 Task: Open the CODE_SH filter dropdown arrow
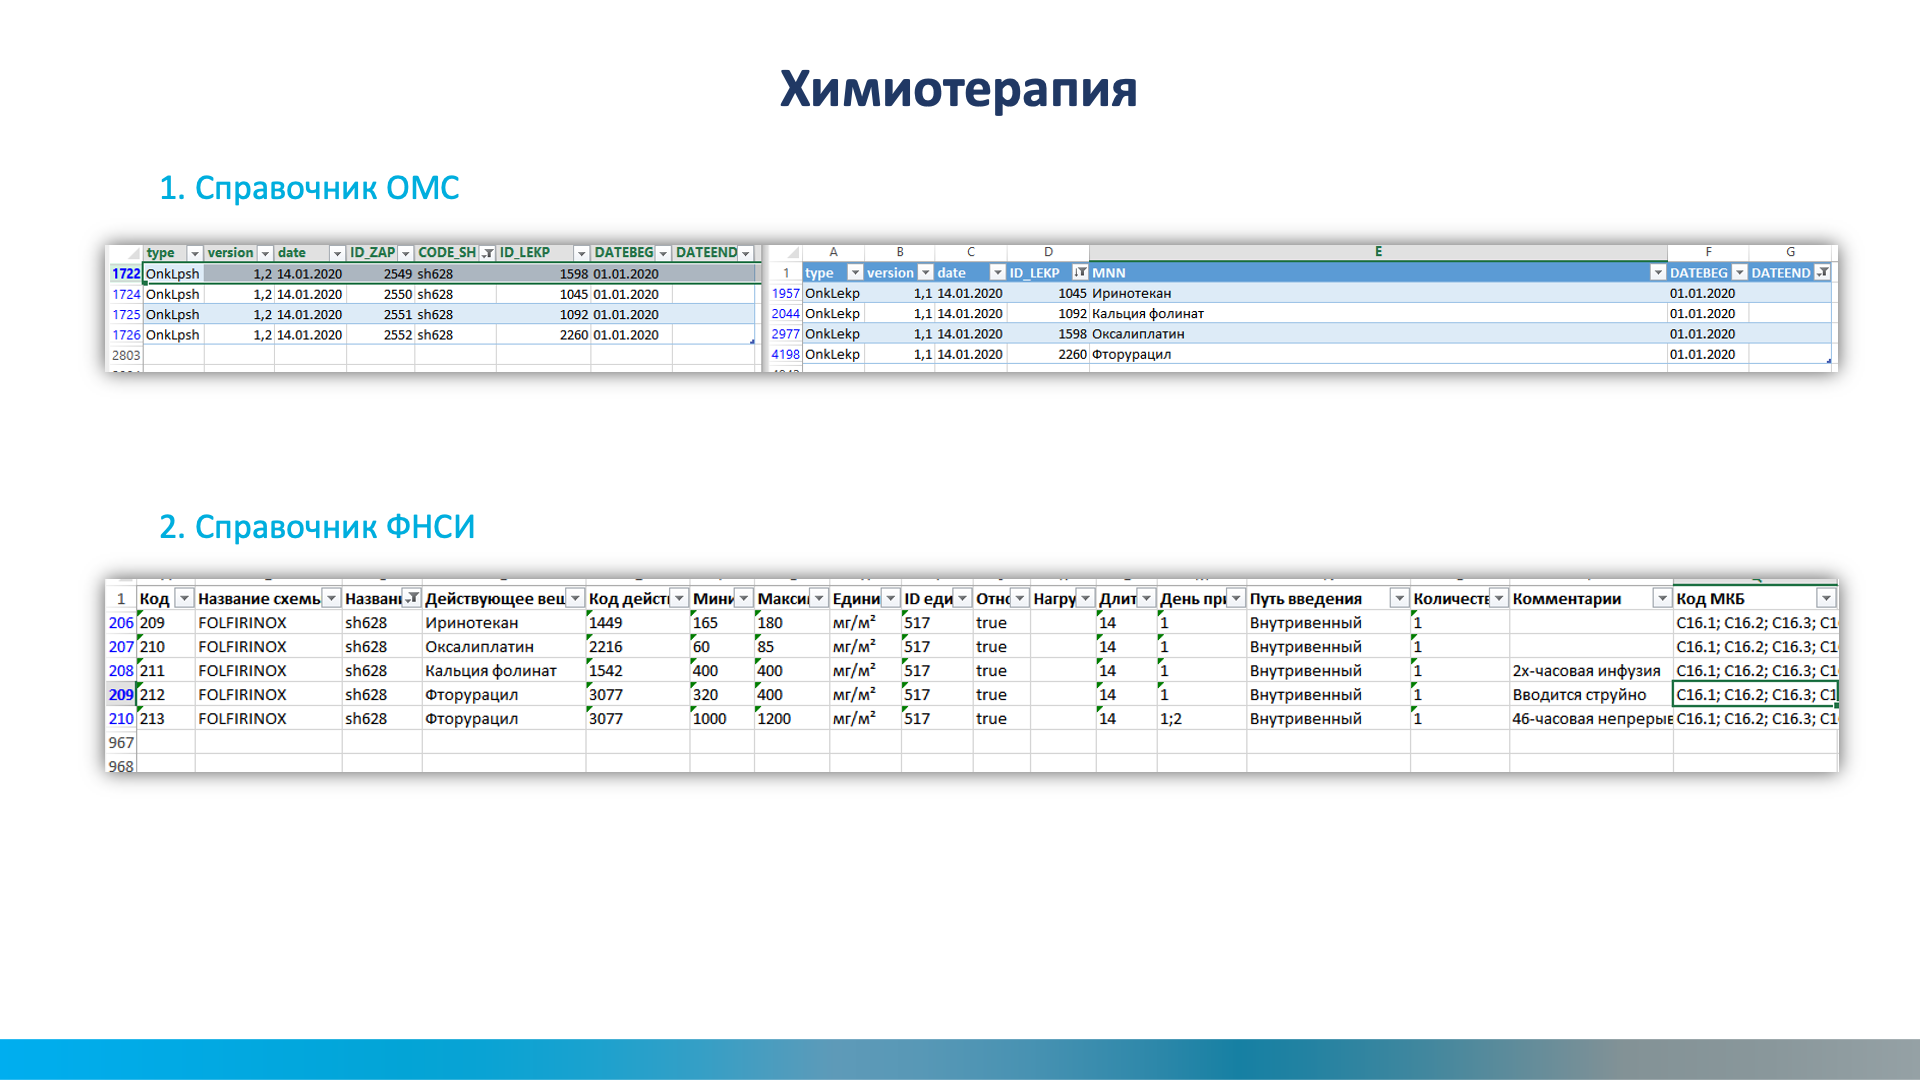coord(488,254)
